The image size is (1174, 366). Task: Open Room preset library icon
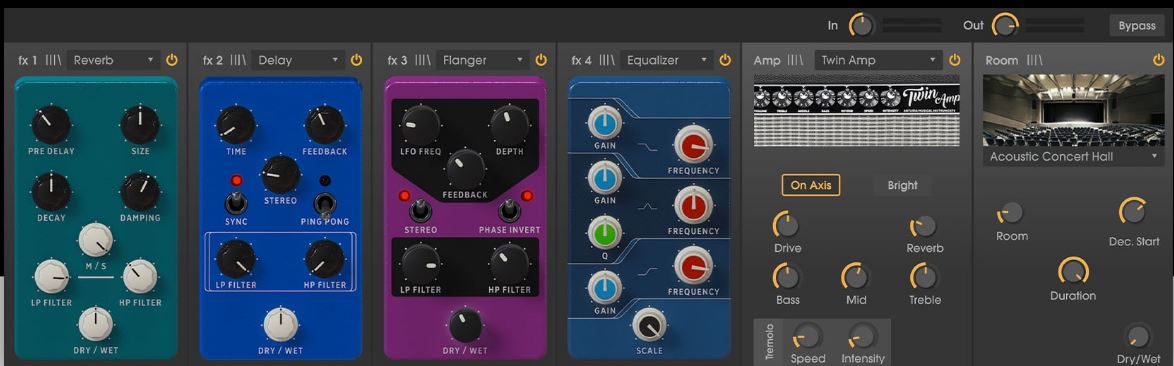pos(1034,60)
